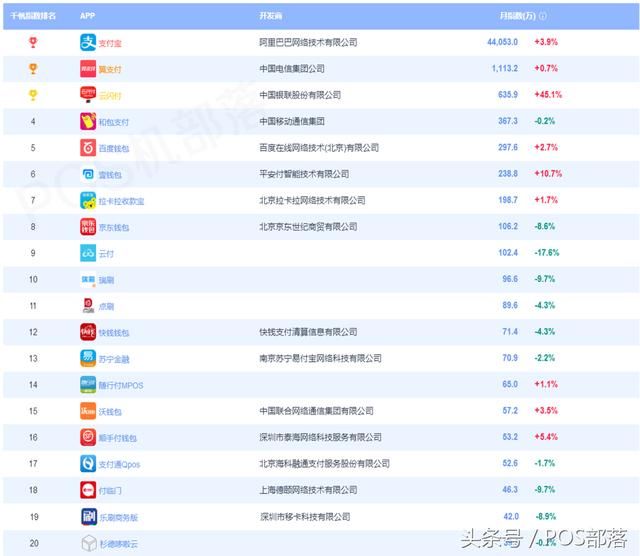The width and height of the screenshot is (640, 556).
Task: Click the monthly index value 635.9
Action: tap(508, 95)
